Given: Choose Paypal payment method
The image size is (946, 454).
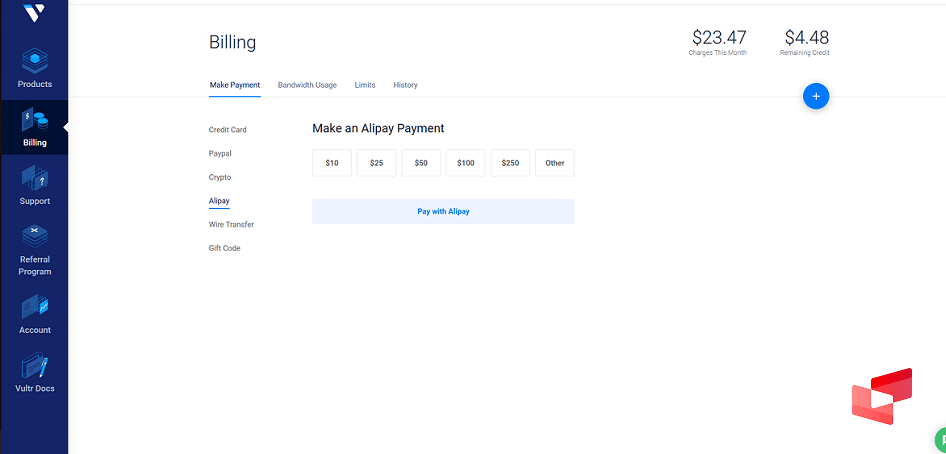Looking at the screenshot, I should tap(220, 154).
